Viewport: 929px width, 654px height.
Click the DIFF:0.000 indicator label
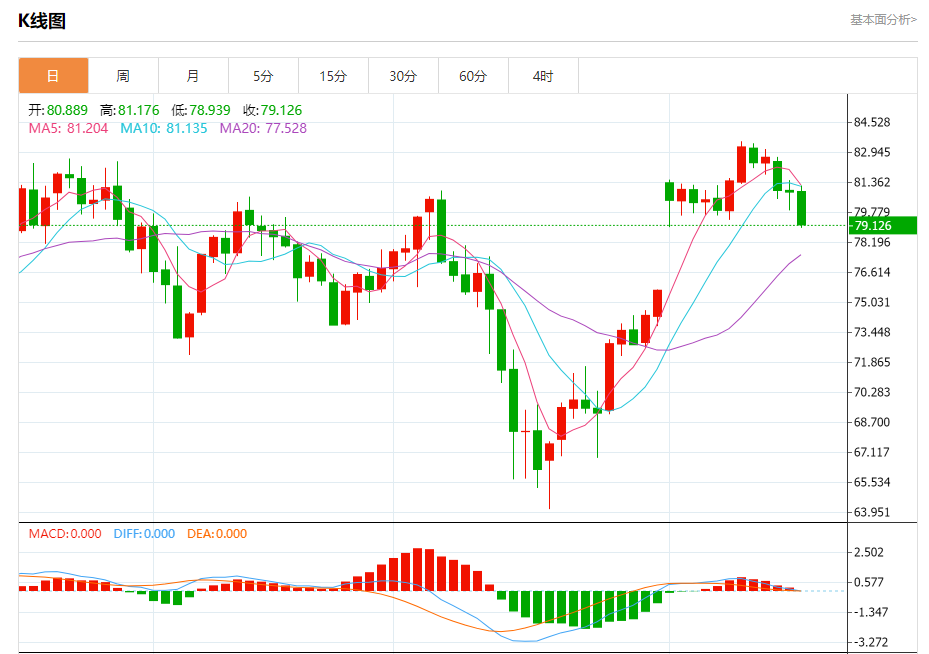[x=144, y=534]
